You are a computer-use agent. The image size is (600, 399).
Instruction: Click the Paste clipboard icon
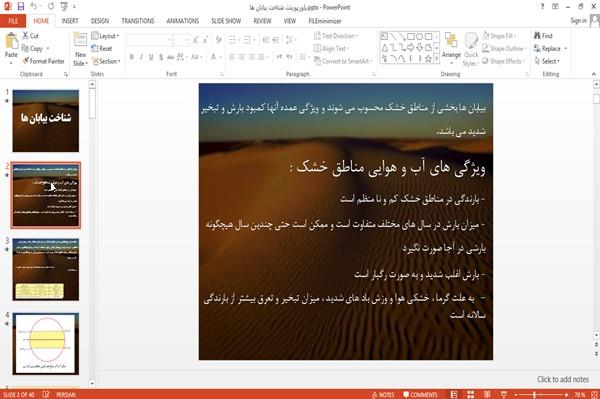tap(11, 41)
